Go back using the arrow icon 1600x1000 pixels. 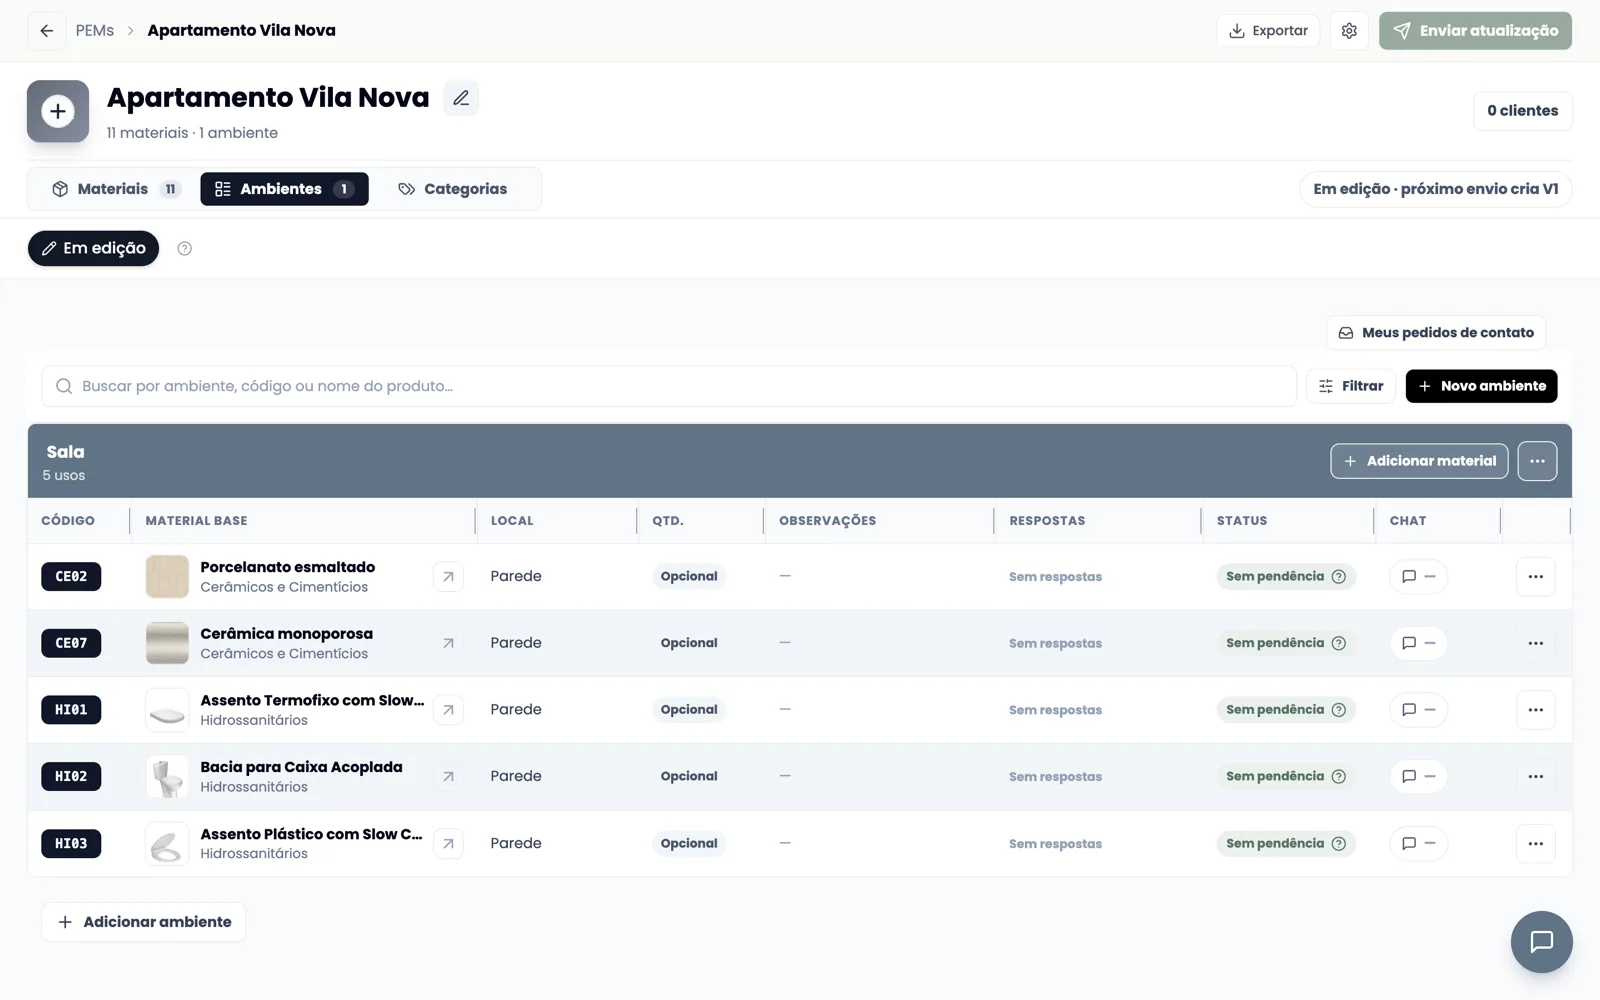click(46, 31)
